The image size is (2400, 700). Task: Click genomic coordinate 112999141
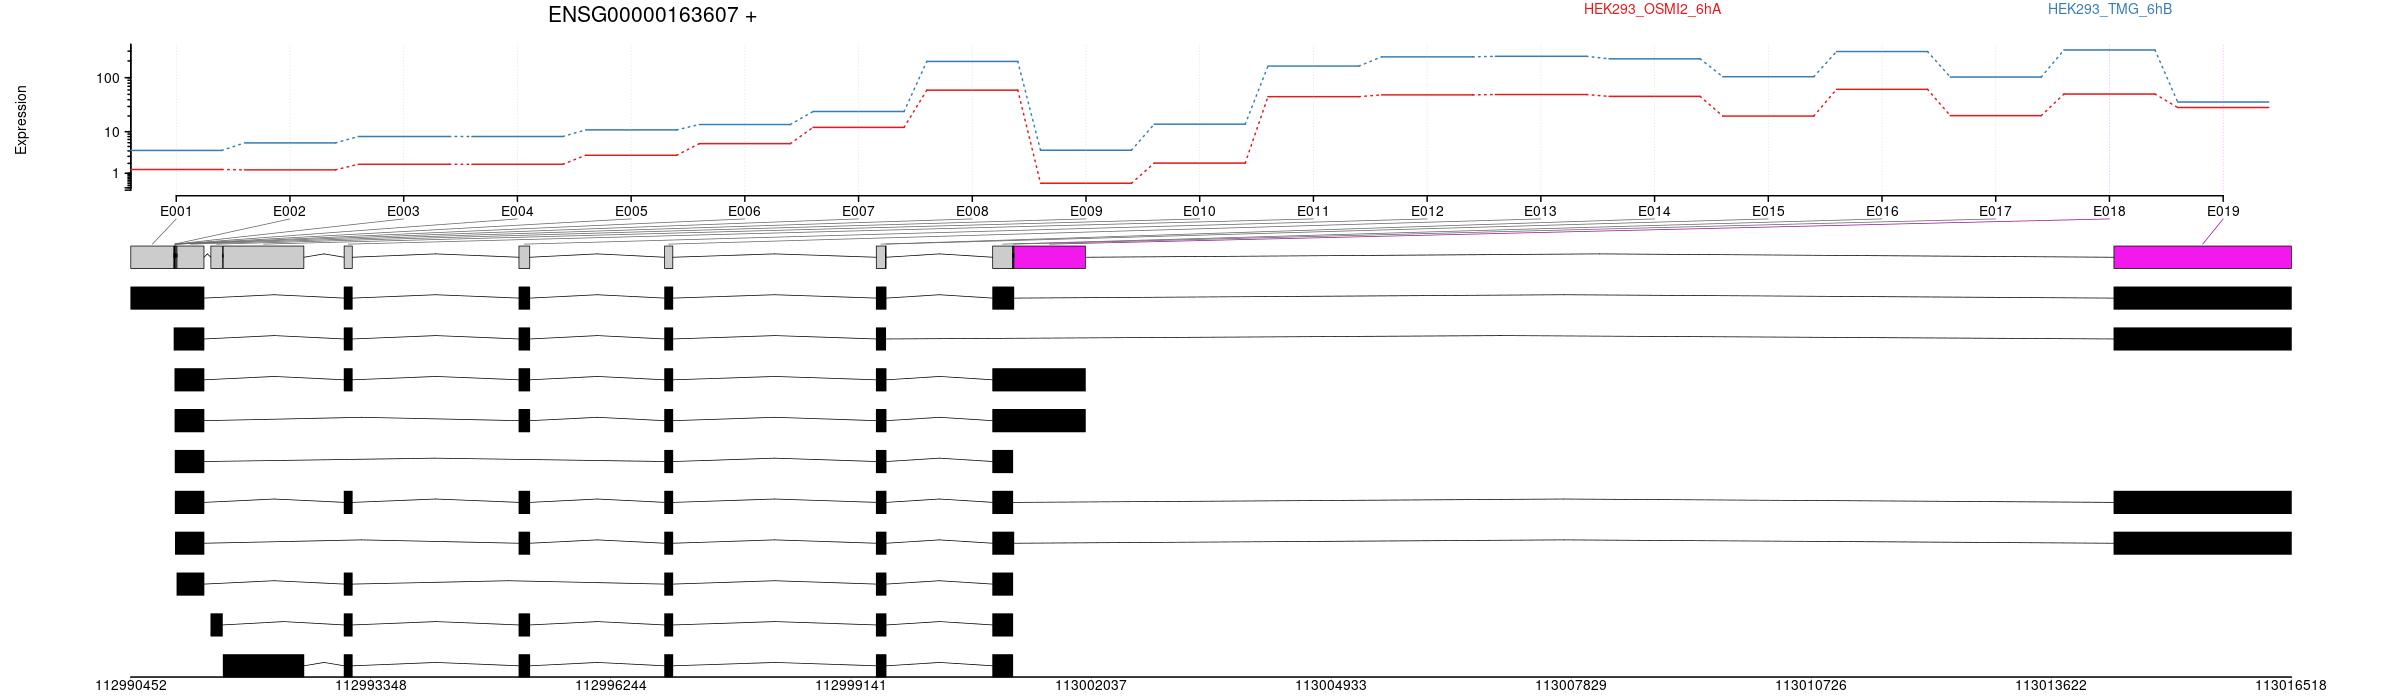[851, 685]
